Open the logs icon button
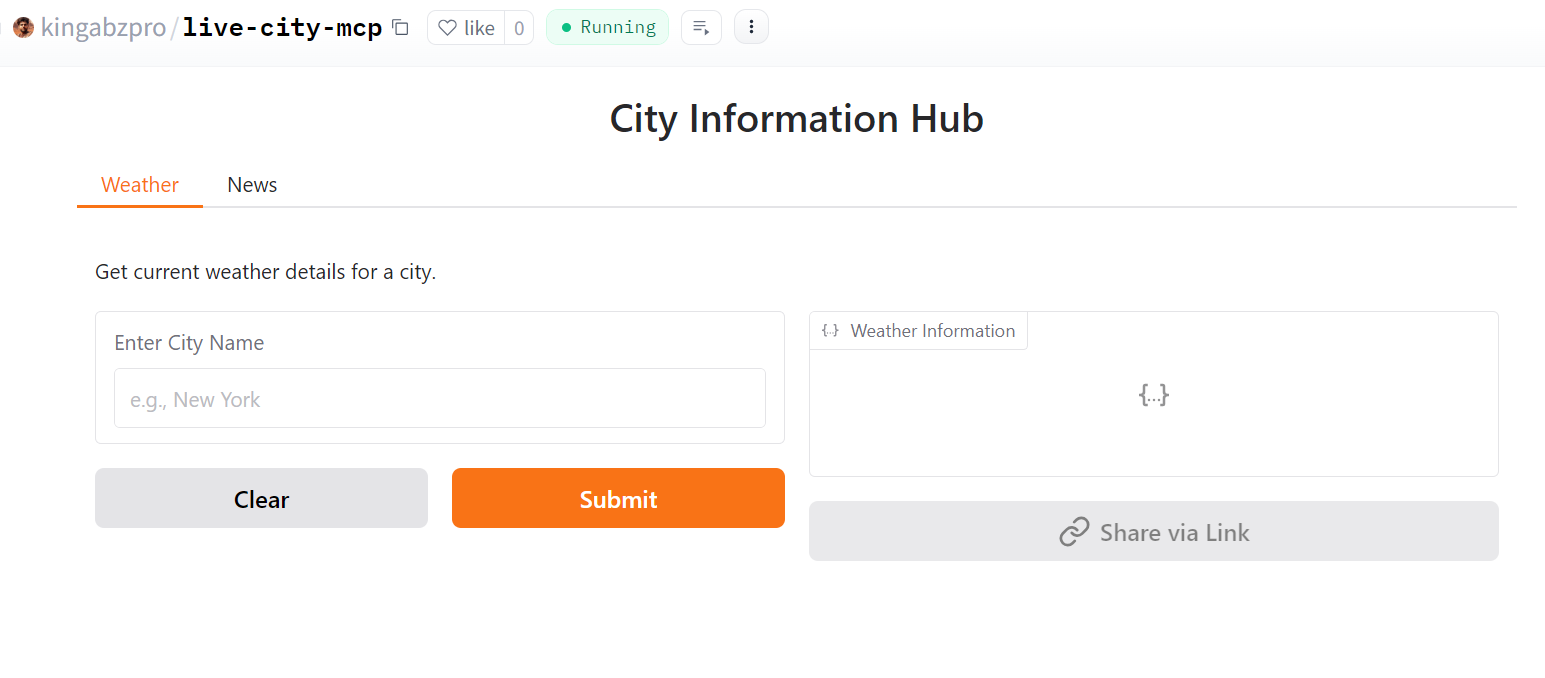 701,27
